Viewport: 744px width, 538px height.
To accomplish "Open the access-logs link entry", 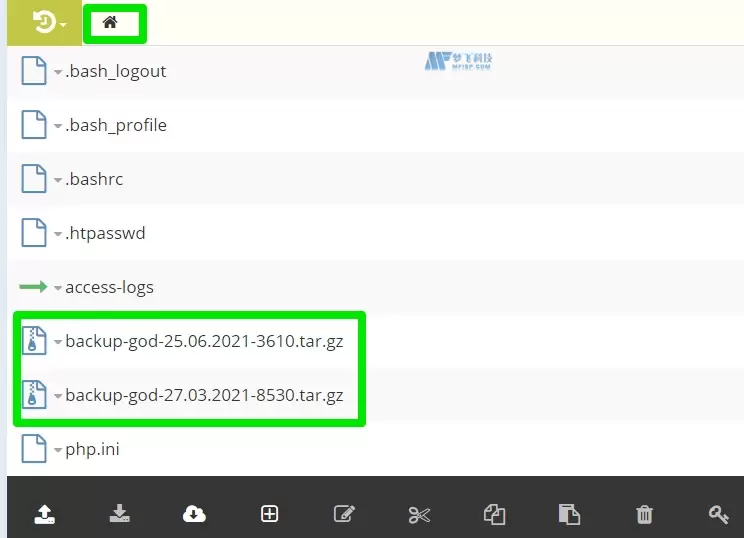I will point(110,288).
